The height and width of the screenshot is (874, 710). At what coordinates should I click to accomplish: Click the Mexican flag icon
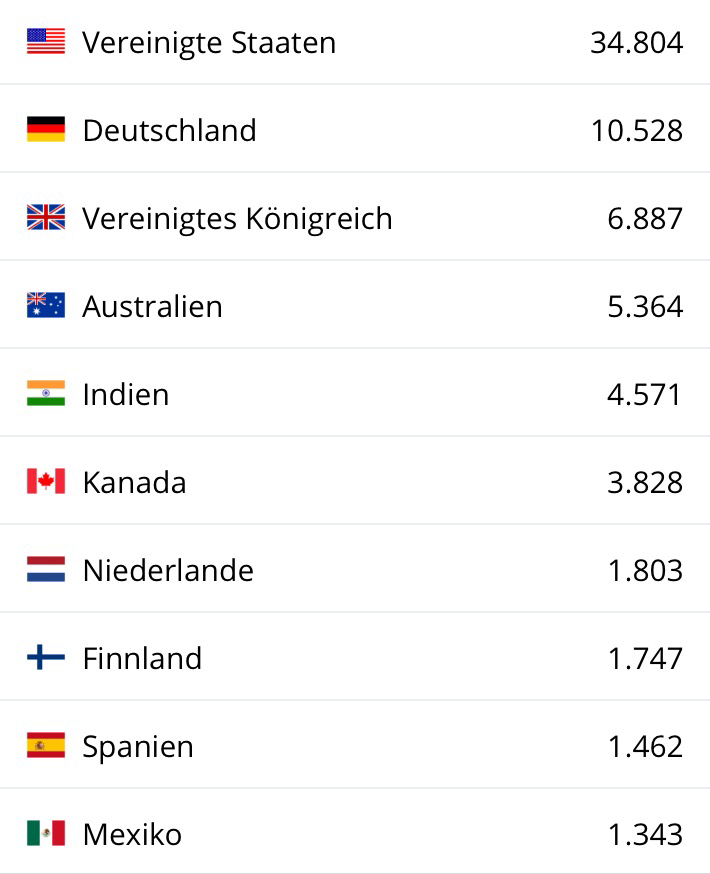pyautogui.click(x=46, y=833)
